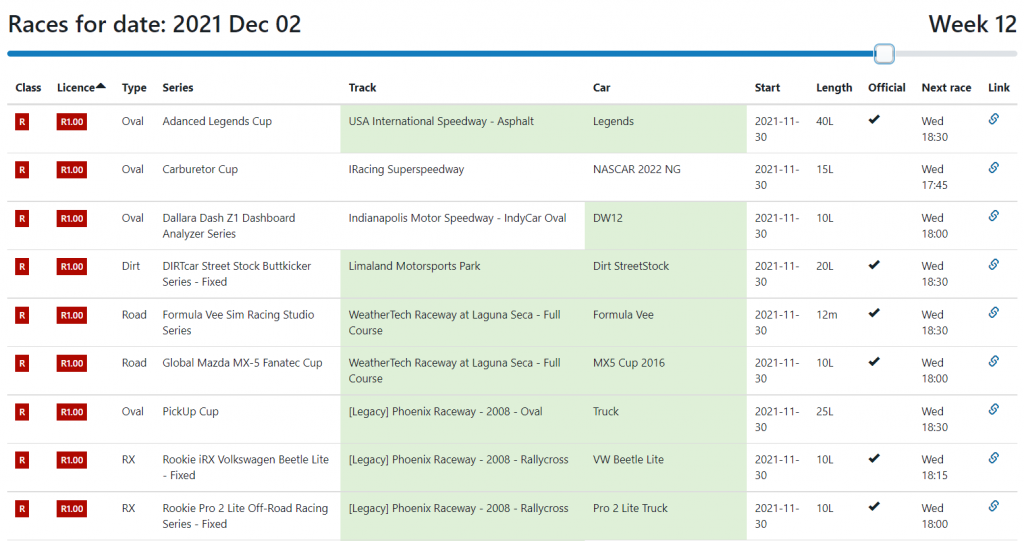This screenshot has width=1024, height=541.
Task: Click R1.00 licence badge in Carburetor Cup row
Action: click(72, 170)
